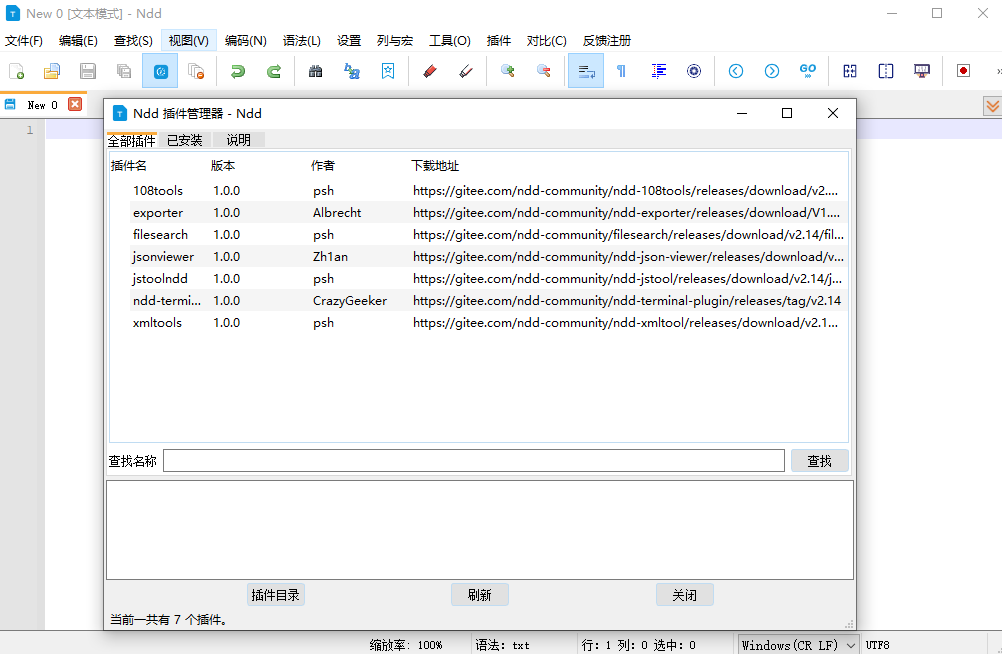Undo with the green left arrow
1002x654 pixels.
[238, 71]
